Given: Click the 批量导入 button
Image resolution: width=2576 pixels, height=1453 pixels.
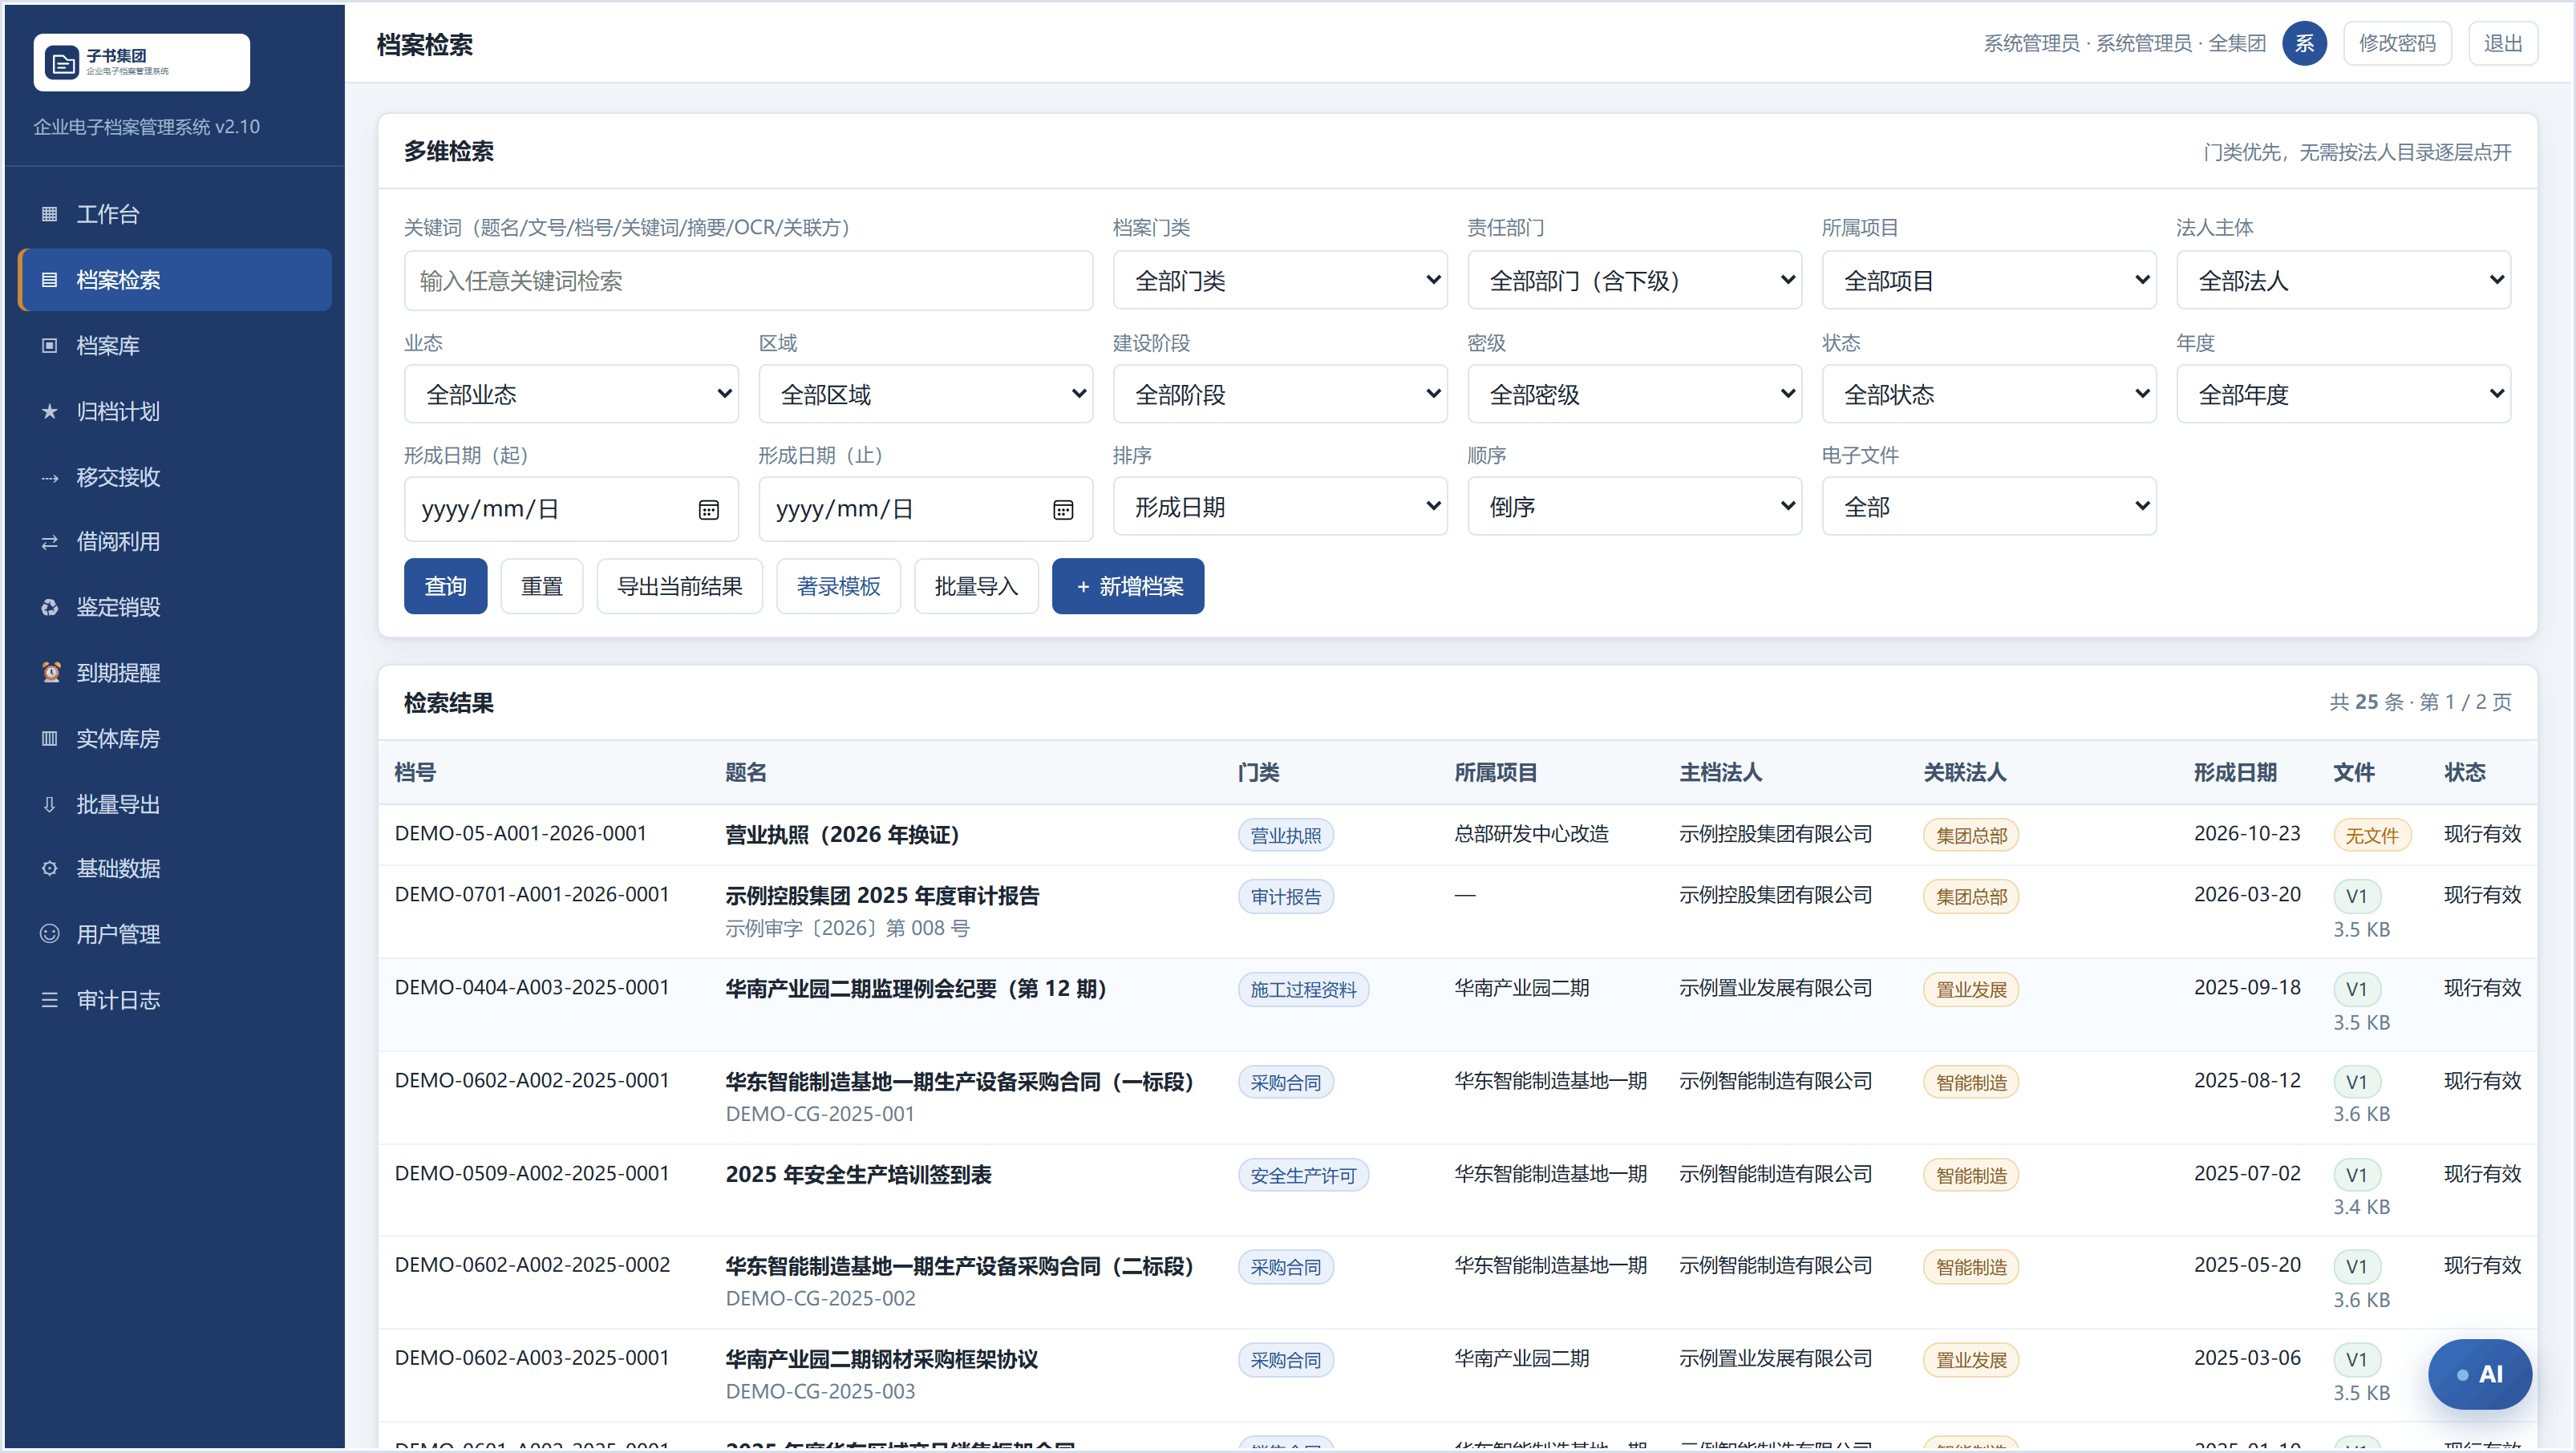Looking at the screenshot, I should pyautogui.click(x=976, y=586).
